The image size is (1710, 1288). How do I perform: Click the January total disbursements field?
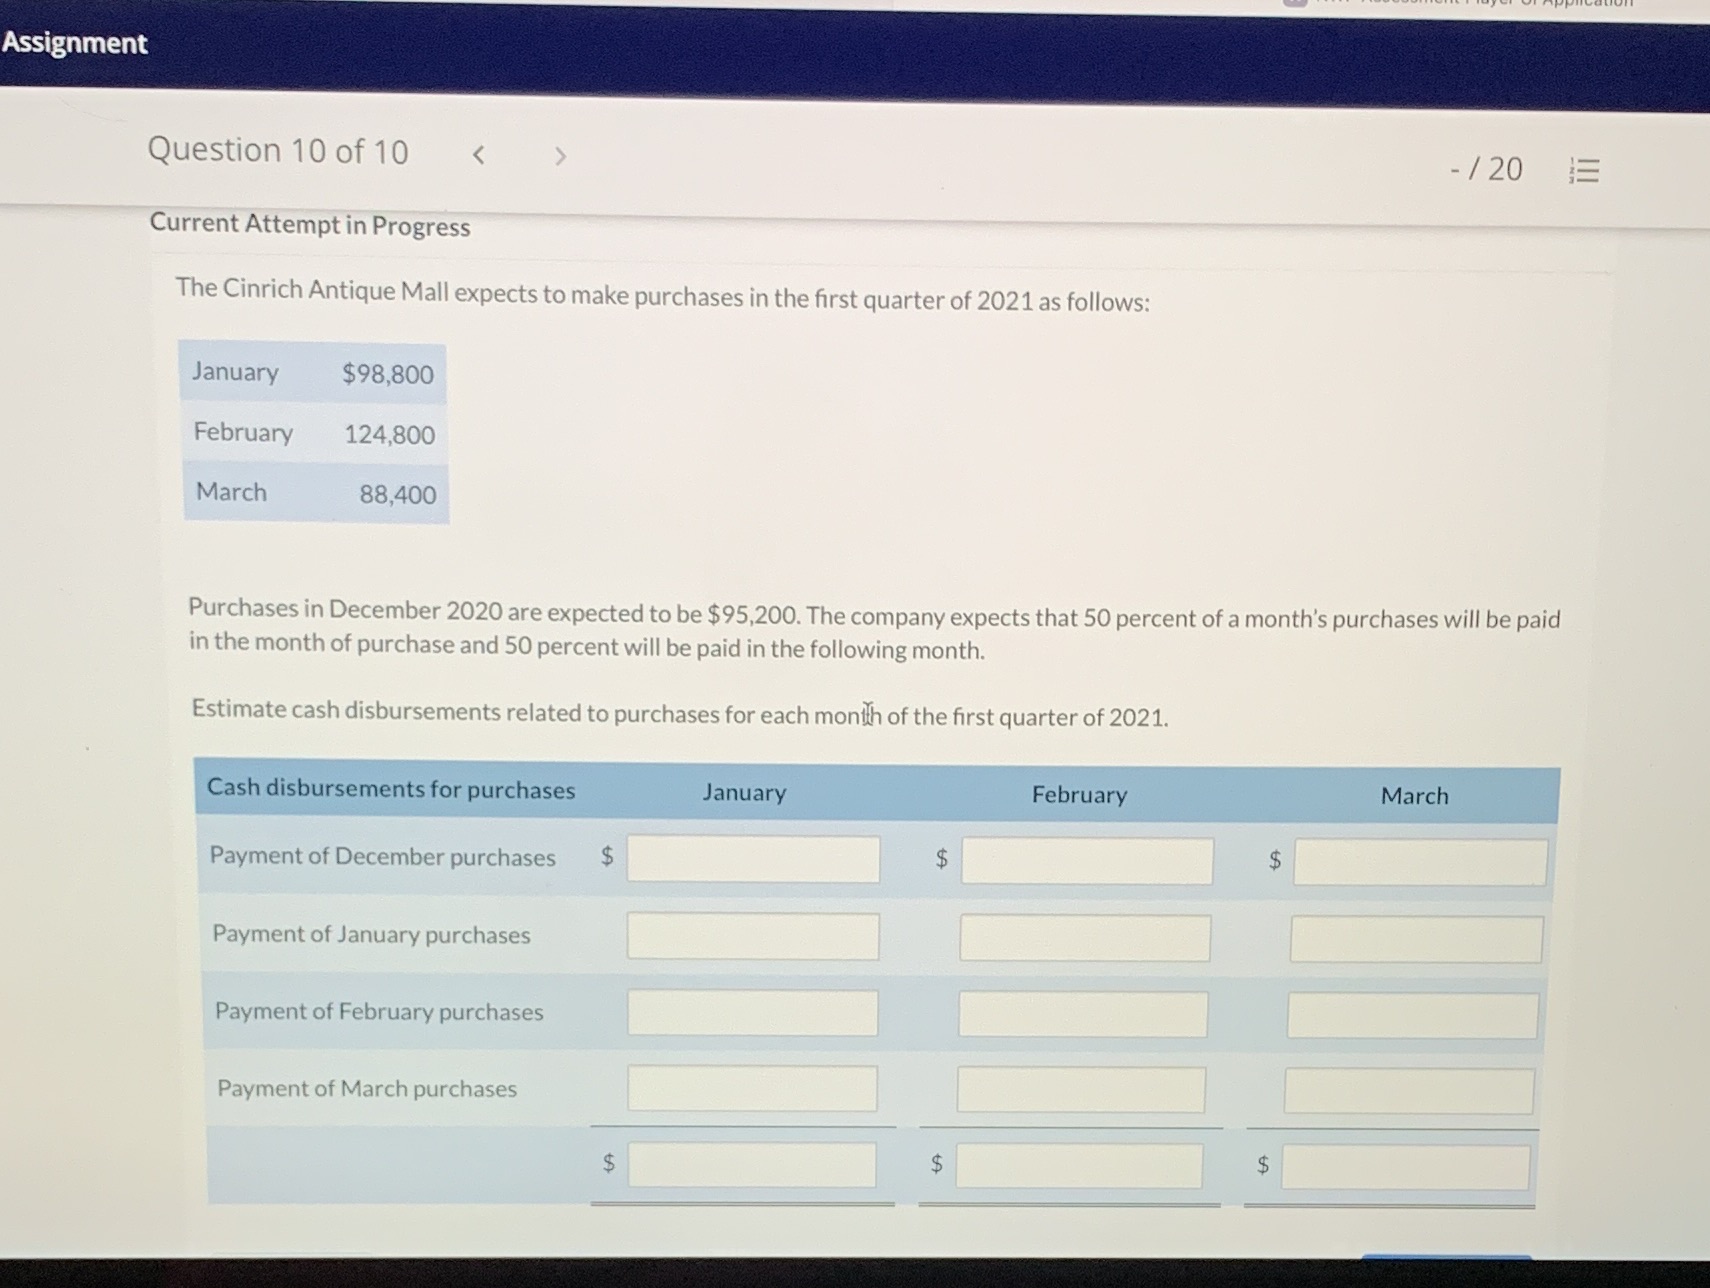(752, 1164)
